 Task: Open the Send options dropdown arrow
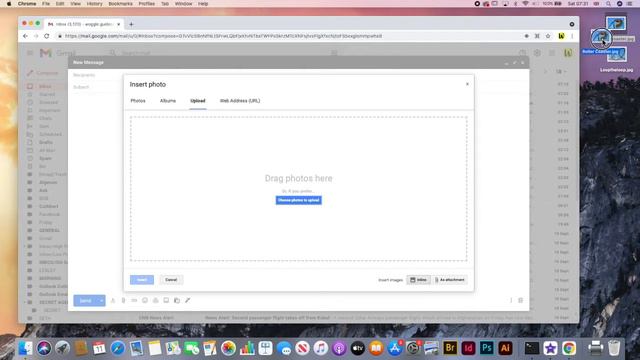tap(101, 301)
